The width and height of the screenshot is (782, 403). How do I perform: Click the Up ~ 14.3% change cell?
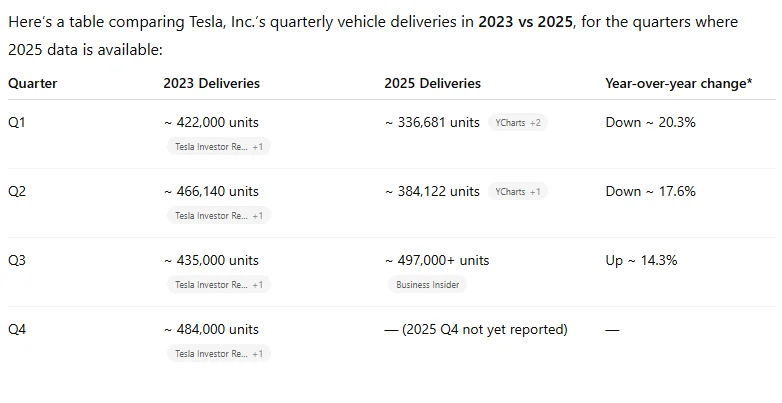pos(641,260)
